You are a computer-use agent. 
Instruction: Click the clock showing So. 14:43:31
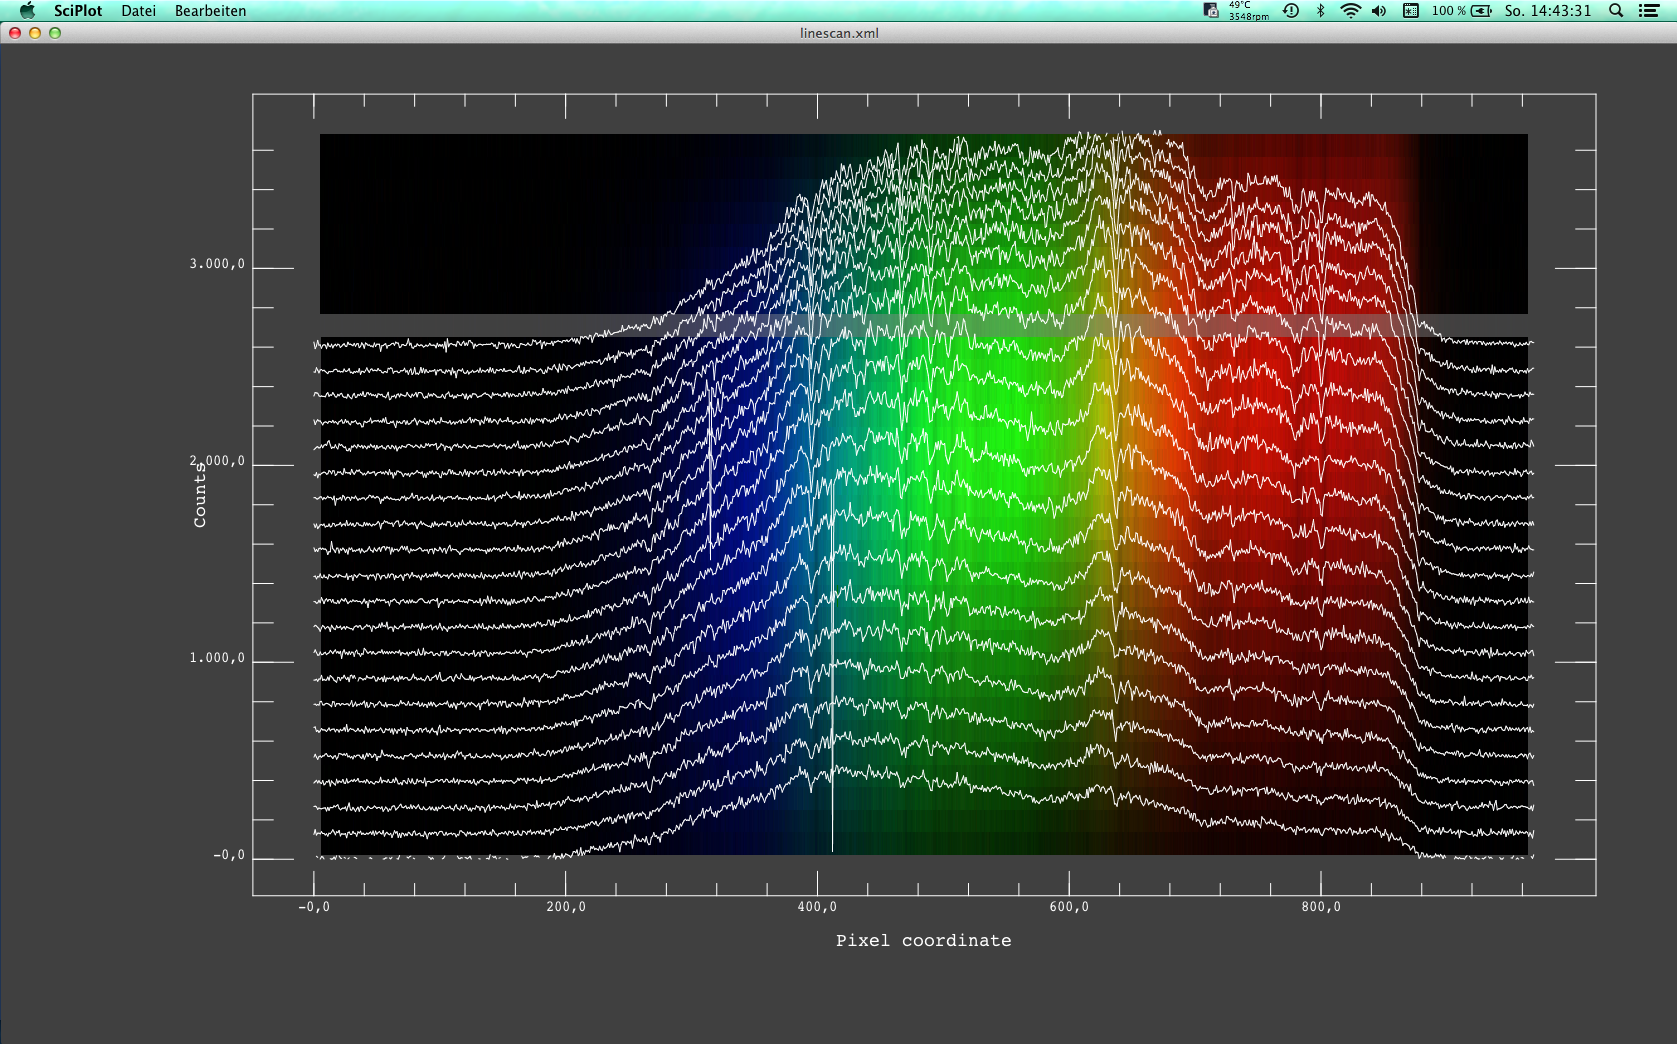tap(1547, 11)
